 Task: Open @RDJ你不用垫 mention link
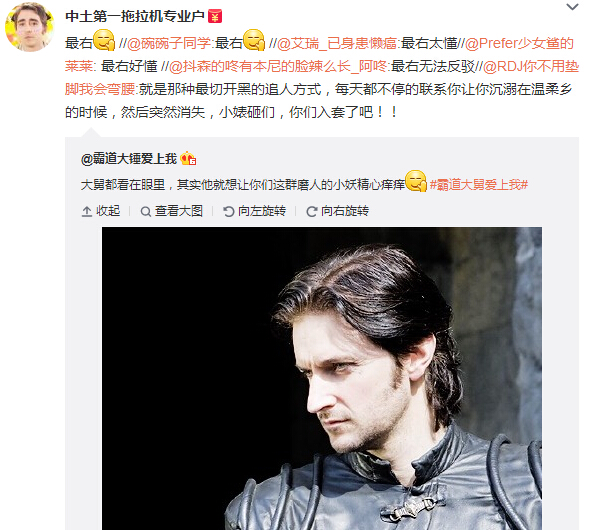tap(531, 67)
